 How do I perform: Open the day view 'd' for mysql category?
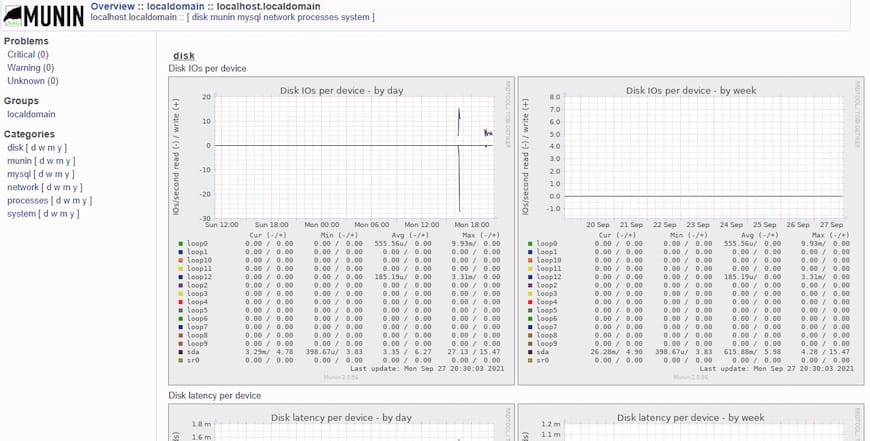point(42,174)
